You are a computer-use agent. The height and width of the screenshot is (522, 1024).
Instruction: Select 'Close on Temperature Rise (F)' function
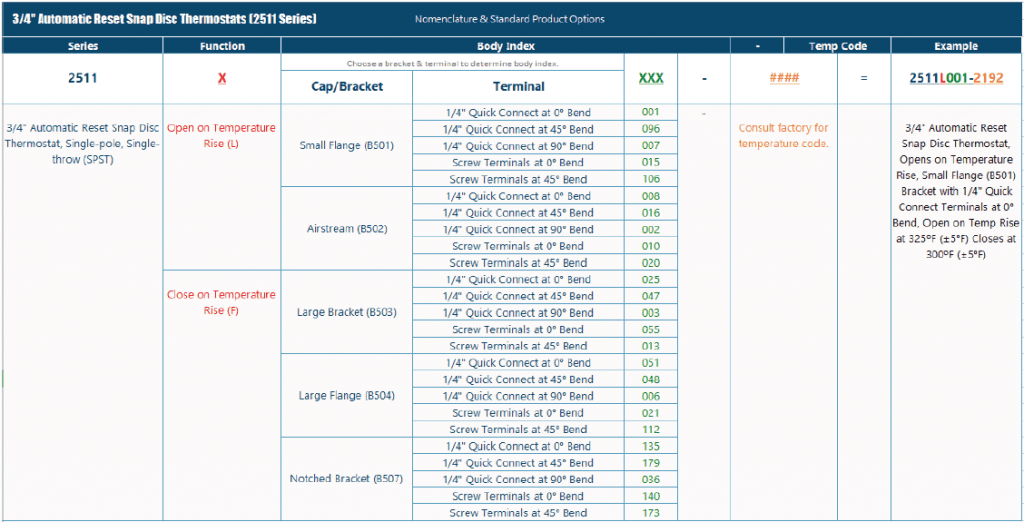pos(221,302)
